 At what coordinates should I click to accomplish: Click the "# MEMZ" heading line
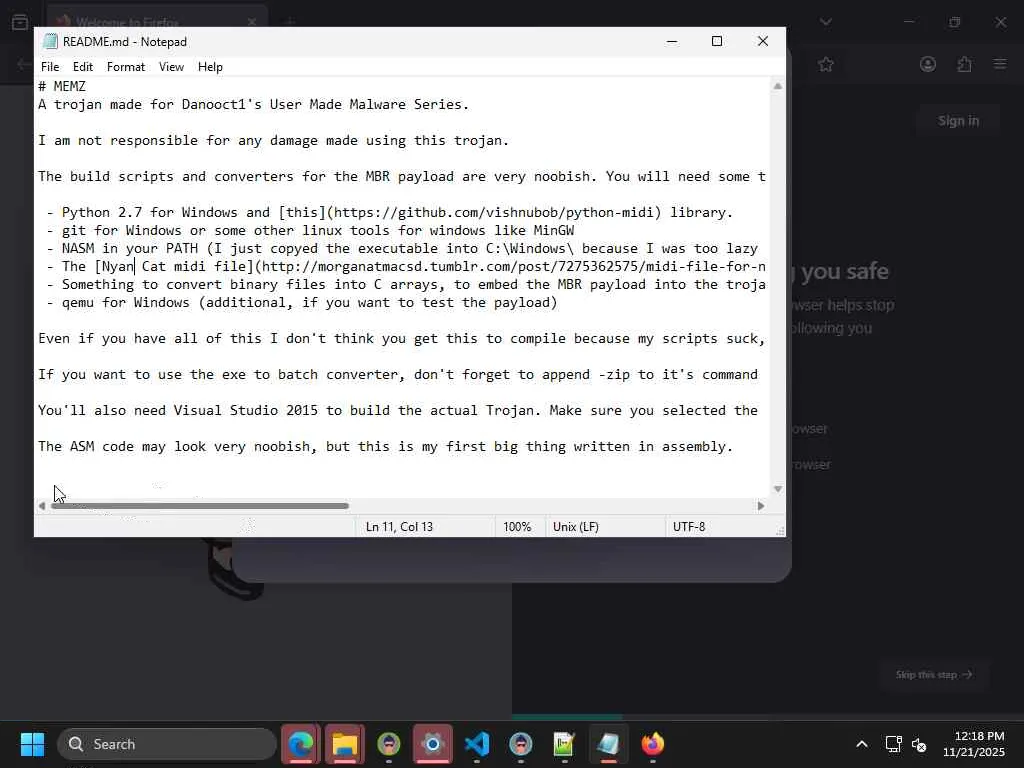[62, 86]
